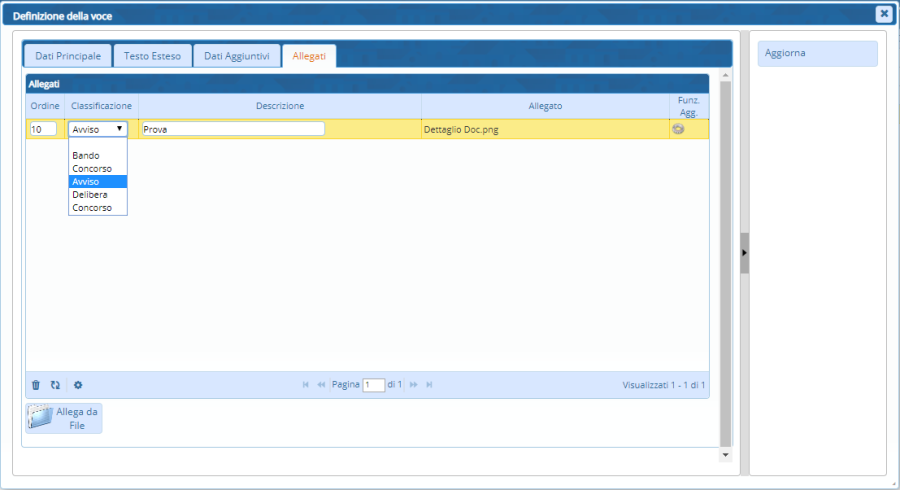
Task: Click the Ordine field with value 10
Action: [x=43, y=129]
